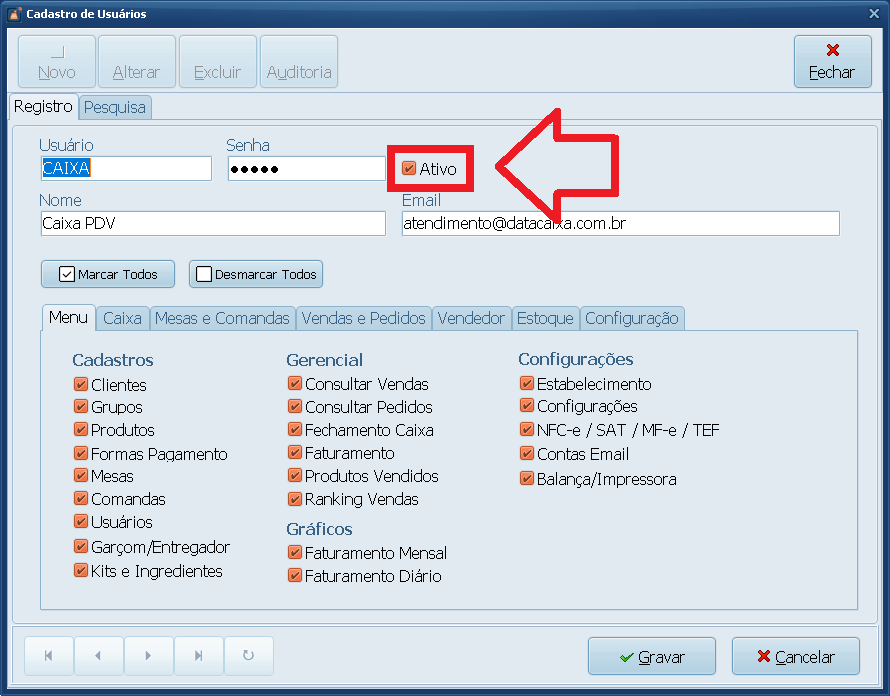The width and height of the screenshot is (890, 696).
Task: Click into the Senha password field
Action: [x=306, y=169]
